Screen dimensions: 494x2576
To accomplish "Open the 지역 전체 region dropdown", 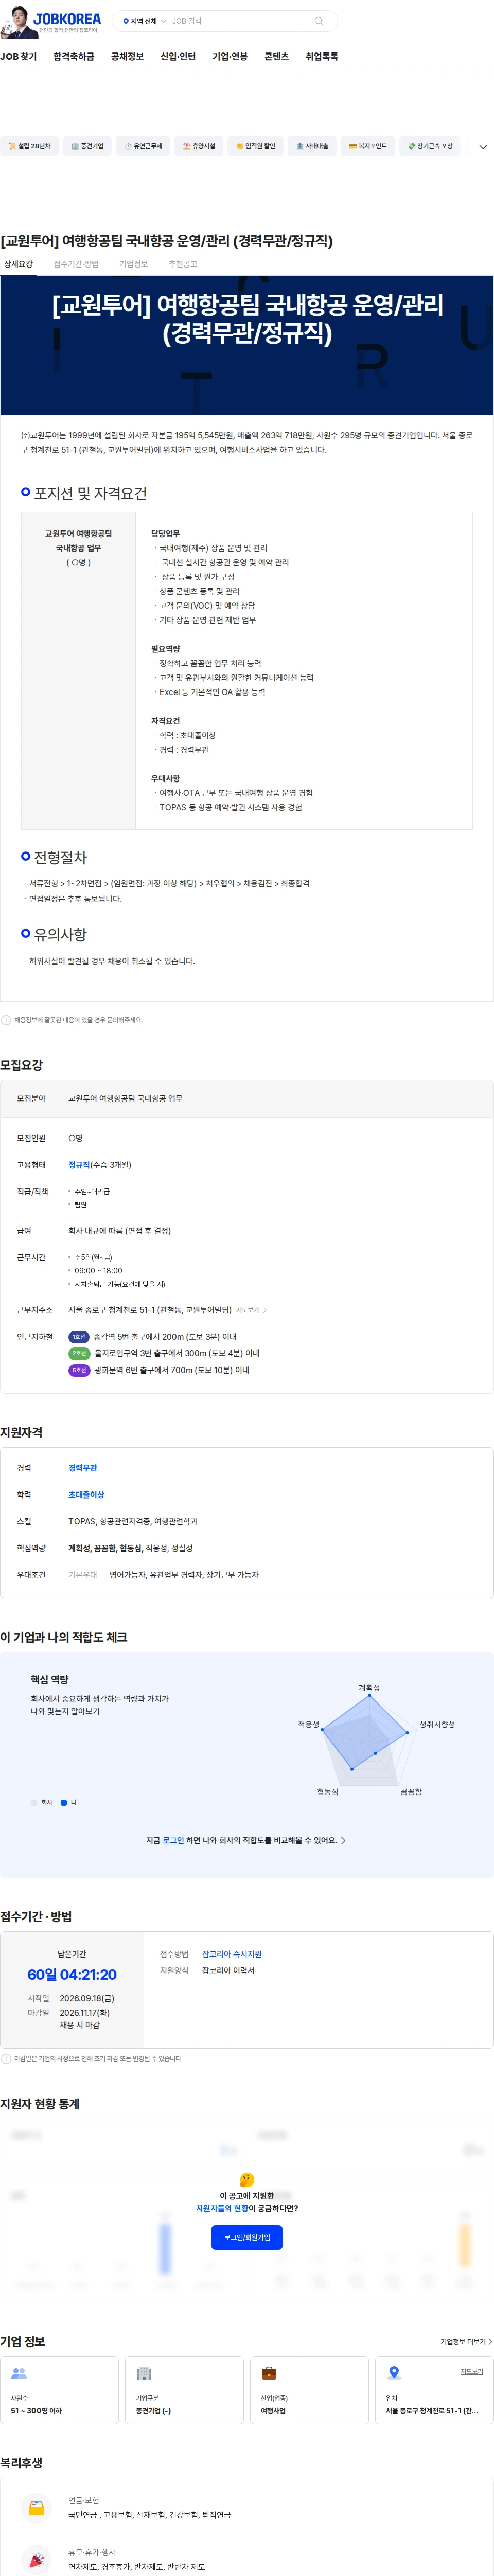I will 144,21.
